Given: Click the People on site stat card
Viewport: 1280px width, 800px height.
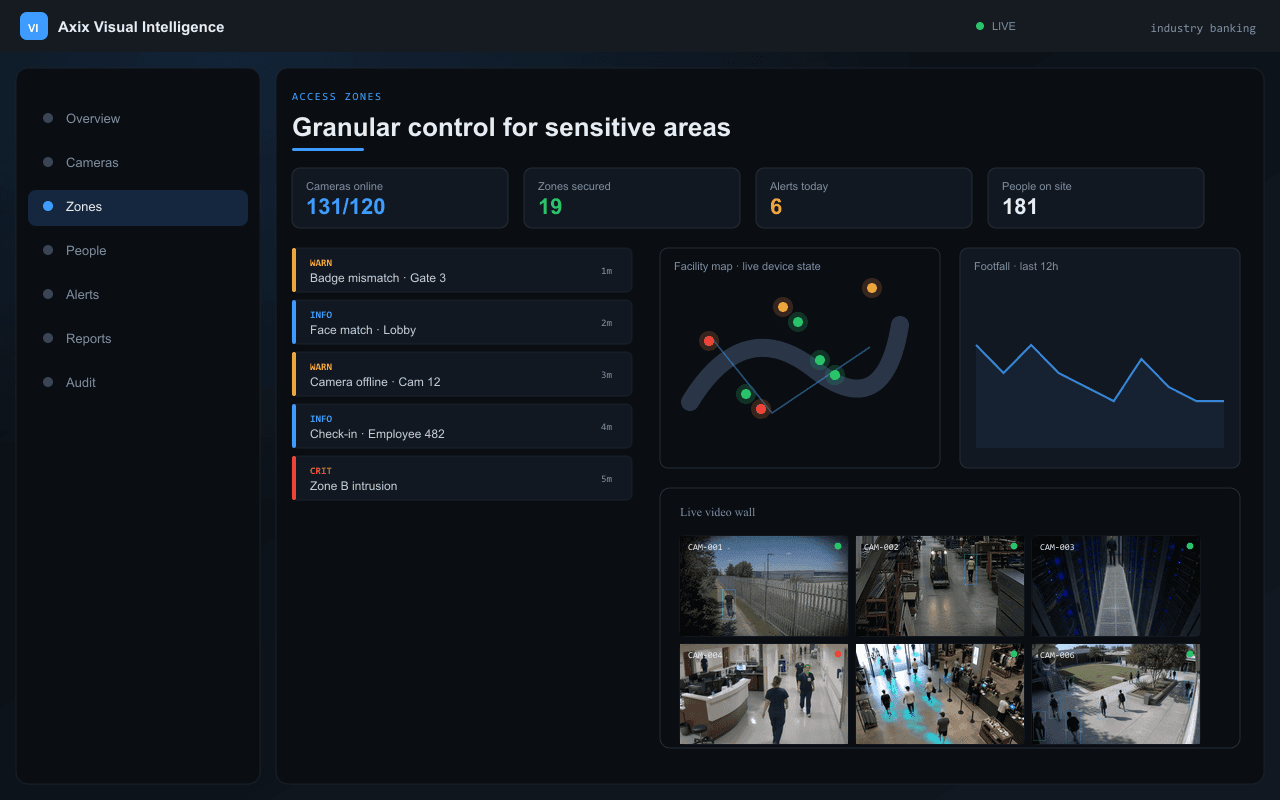Looking at the screenshot, I should pos(1096,198).
